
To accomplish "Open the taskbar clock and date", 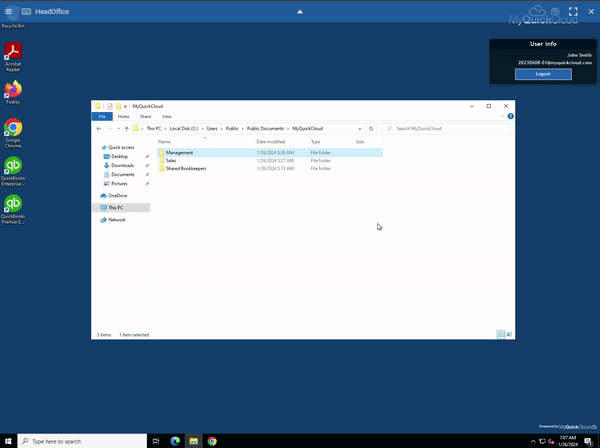I will (x=568, y=441).
